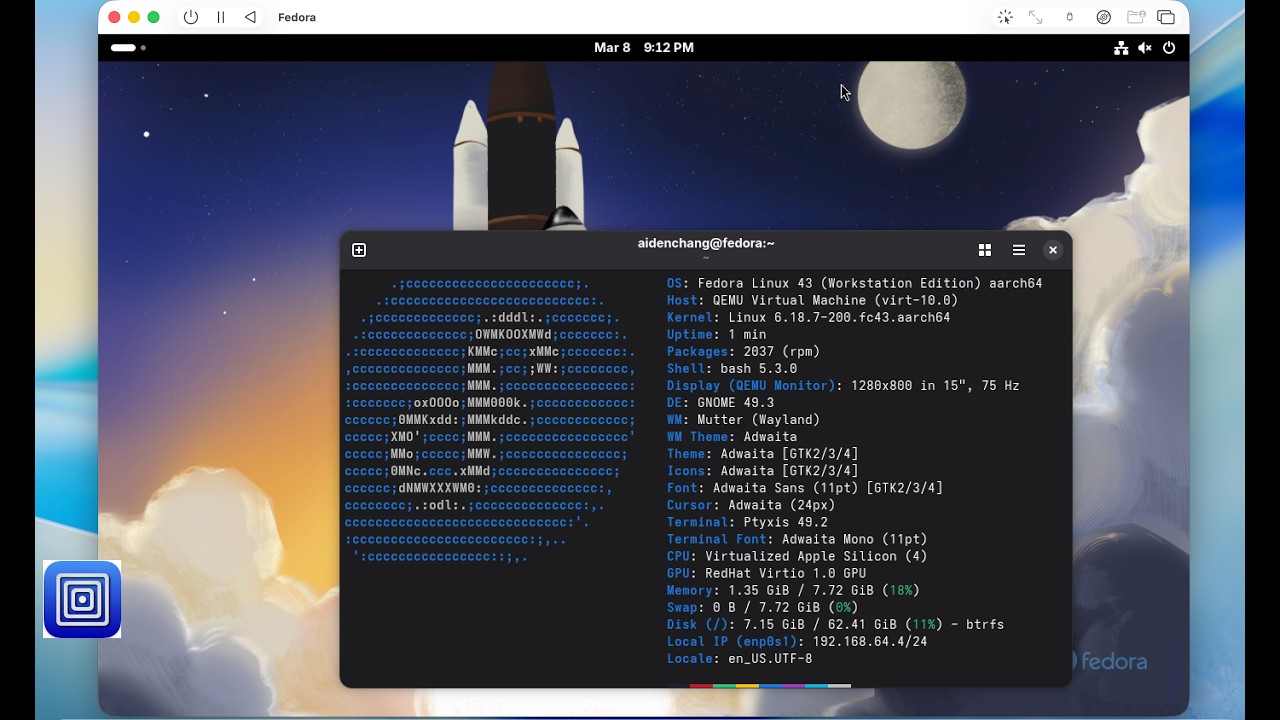The image size is (1280, 720).
Task: Open the GNOME power system menu icon
Action: point(1169,47)
